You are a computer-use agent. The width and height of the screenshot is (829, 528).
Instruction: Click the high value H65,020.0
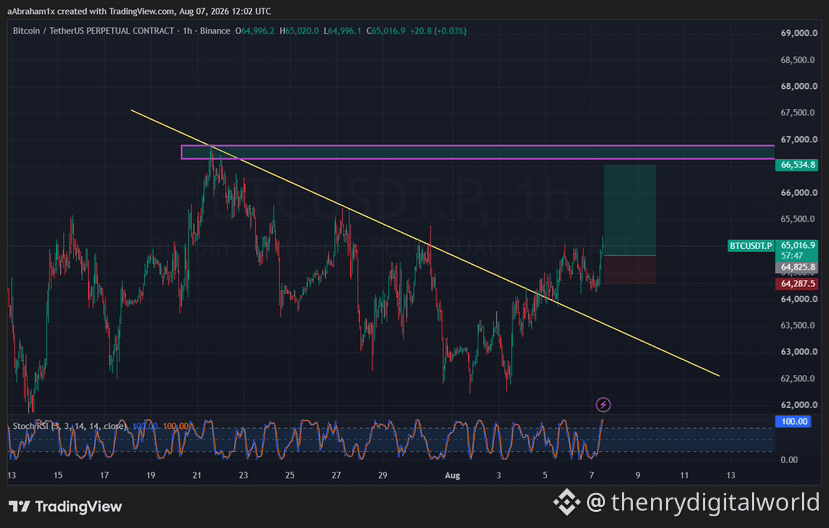pyautogui.click(x=299, y=31)
